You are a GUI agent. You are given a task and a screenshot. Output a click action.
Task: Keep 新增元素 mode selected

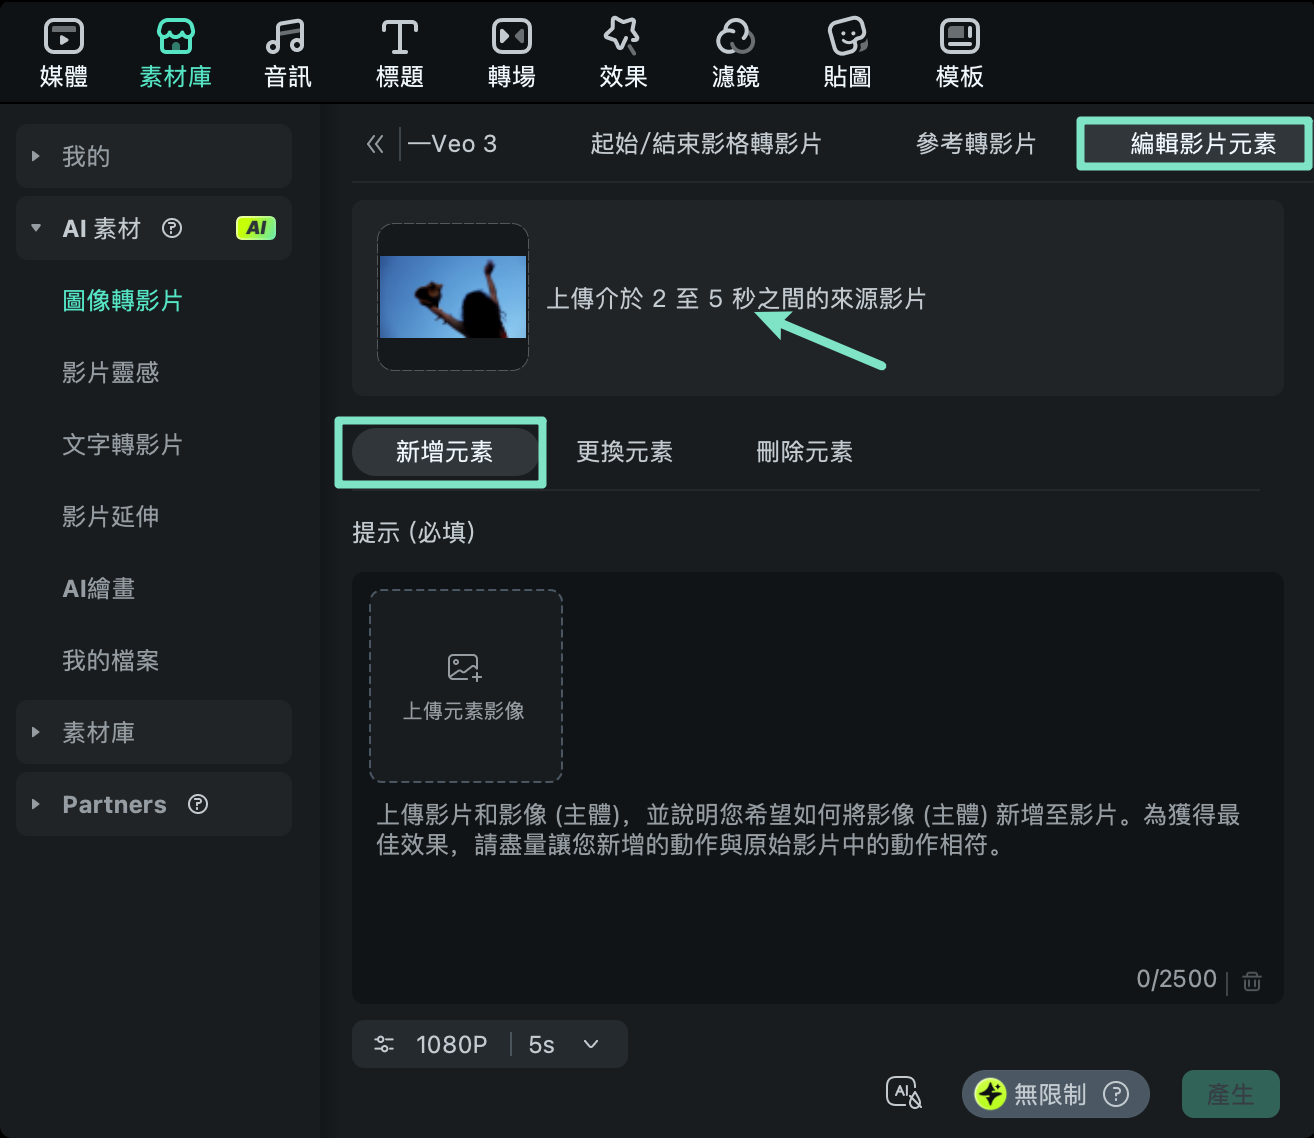[x=443, y=452]
